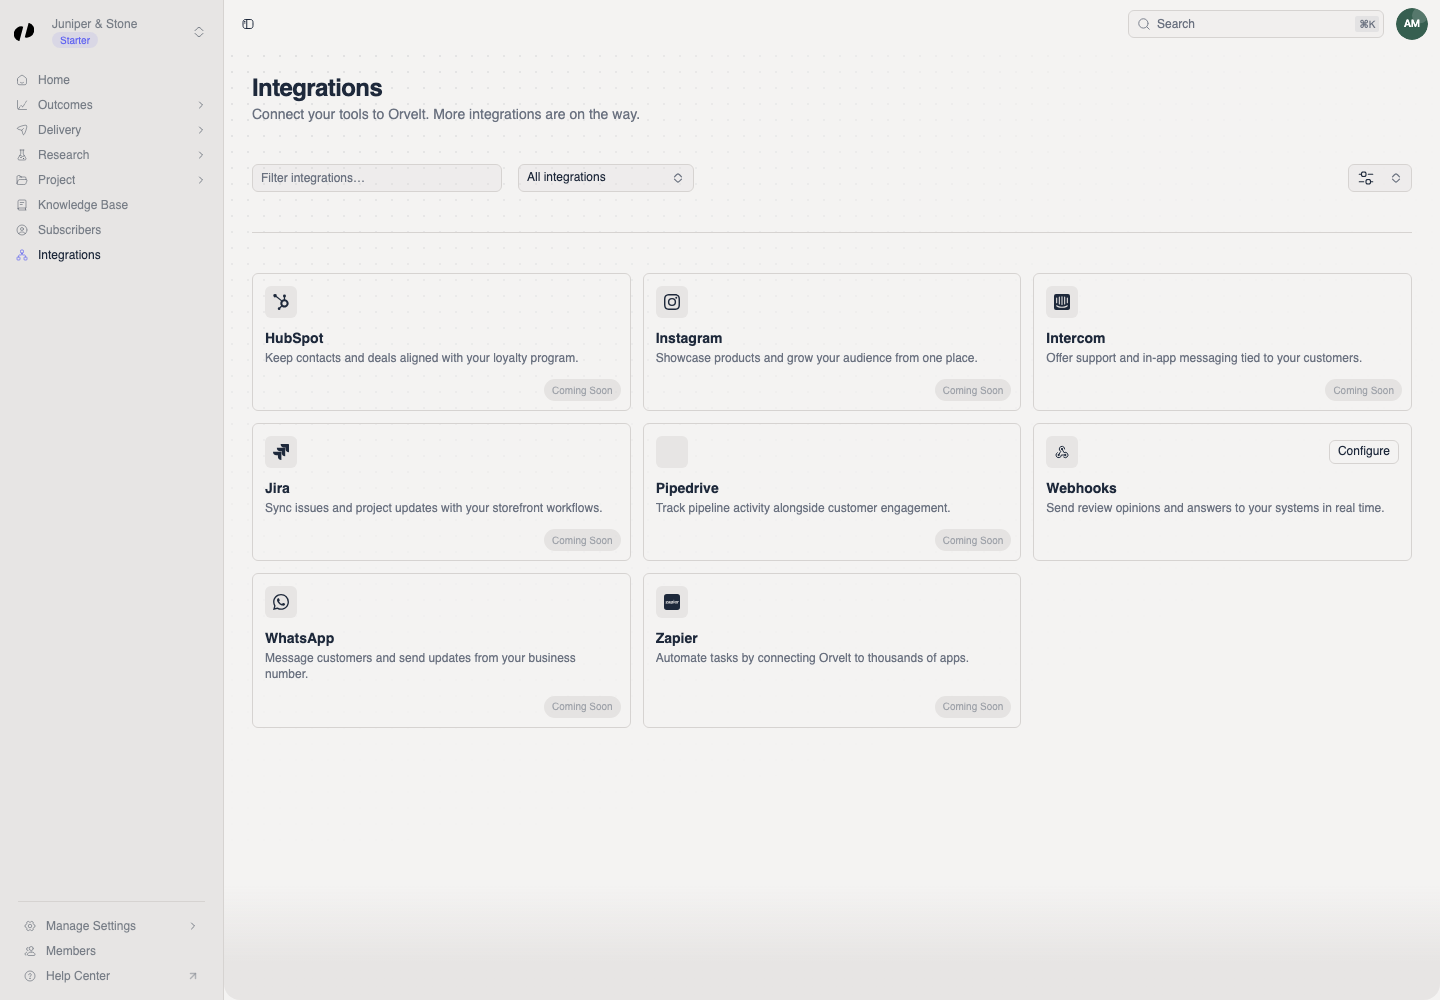Image resolution: width=1440 pixels, height=1000 pixels.
Task: Expand the Delivery menu
Action: [111, 130]
